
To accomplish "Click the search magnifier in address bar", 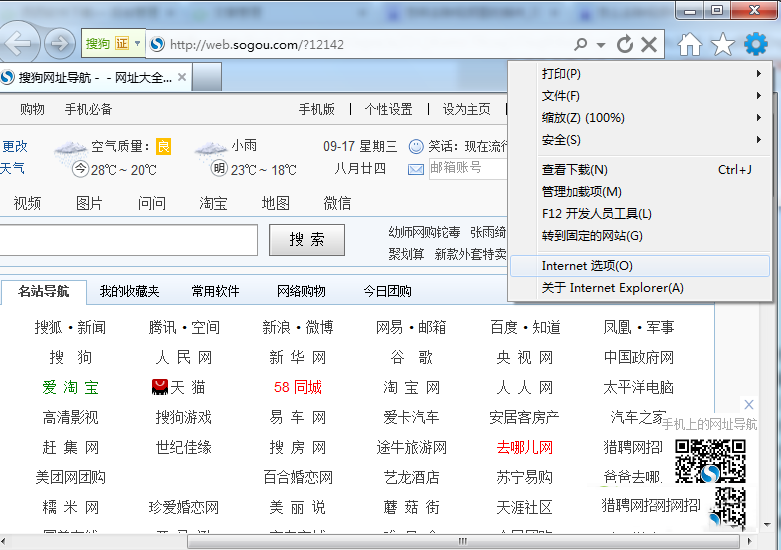I will tap(581, 44).
